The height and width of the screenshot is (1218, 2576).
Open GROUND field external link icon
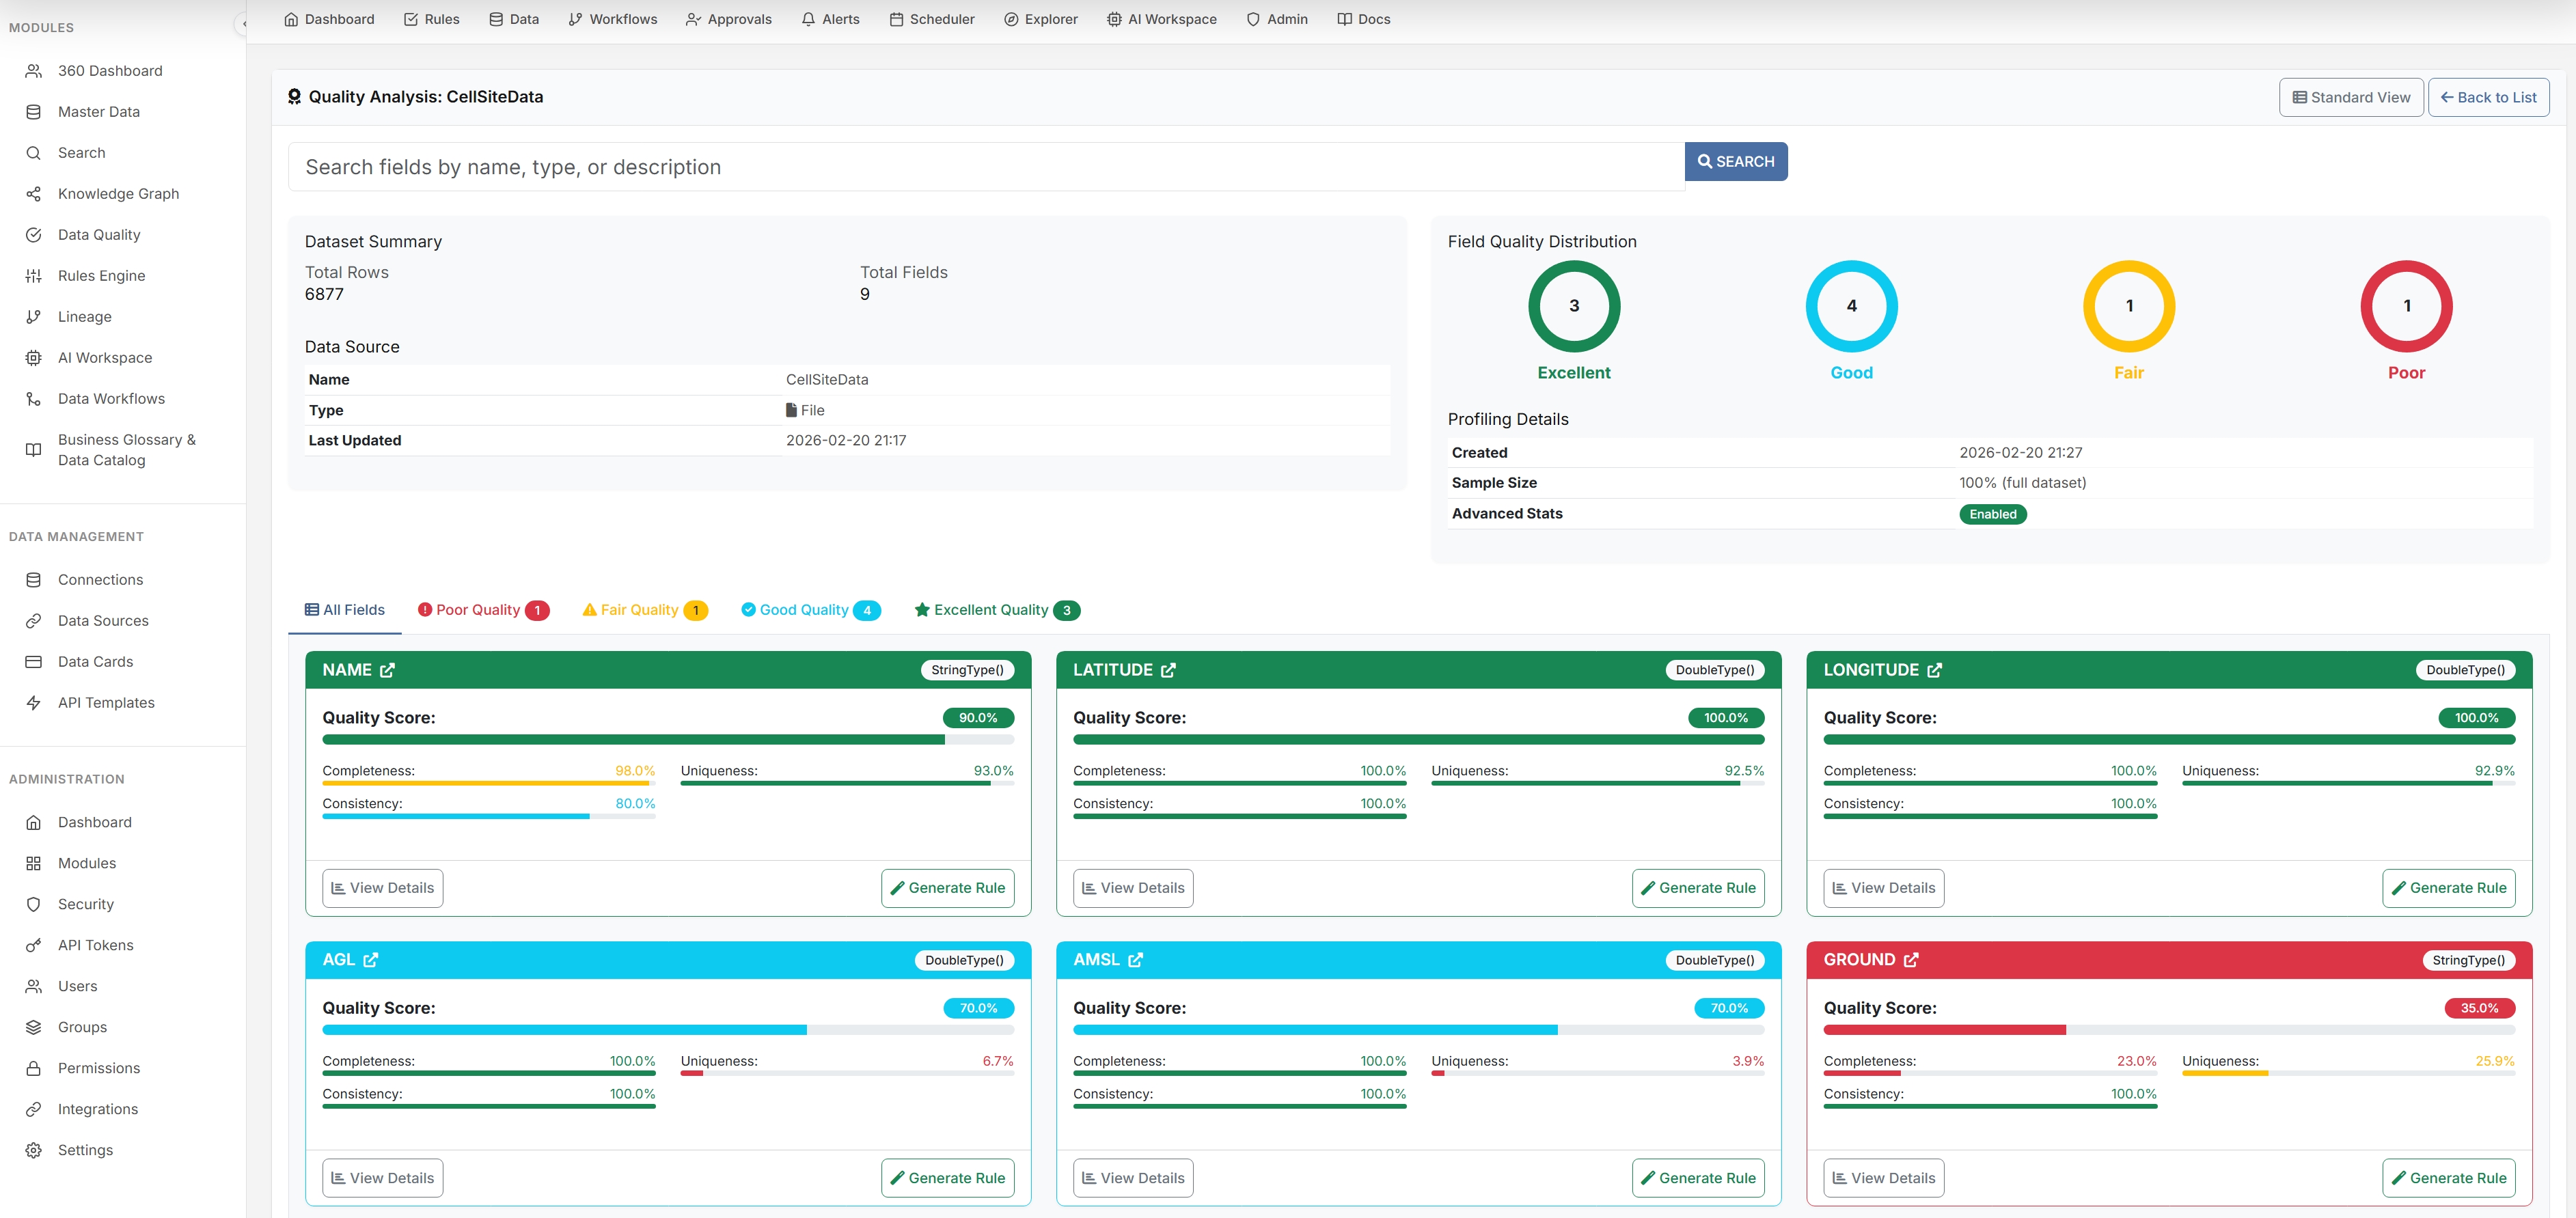click(x=1911, y=960)
